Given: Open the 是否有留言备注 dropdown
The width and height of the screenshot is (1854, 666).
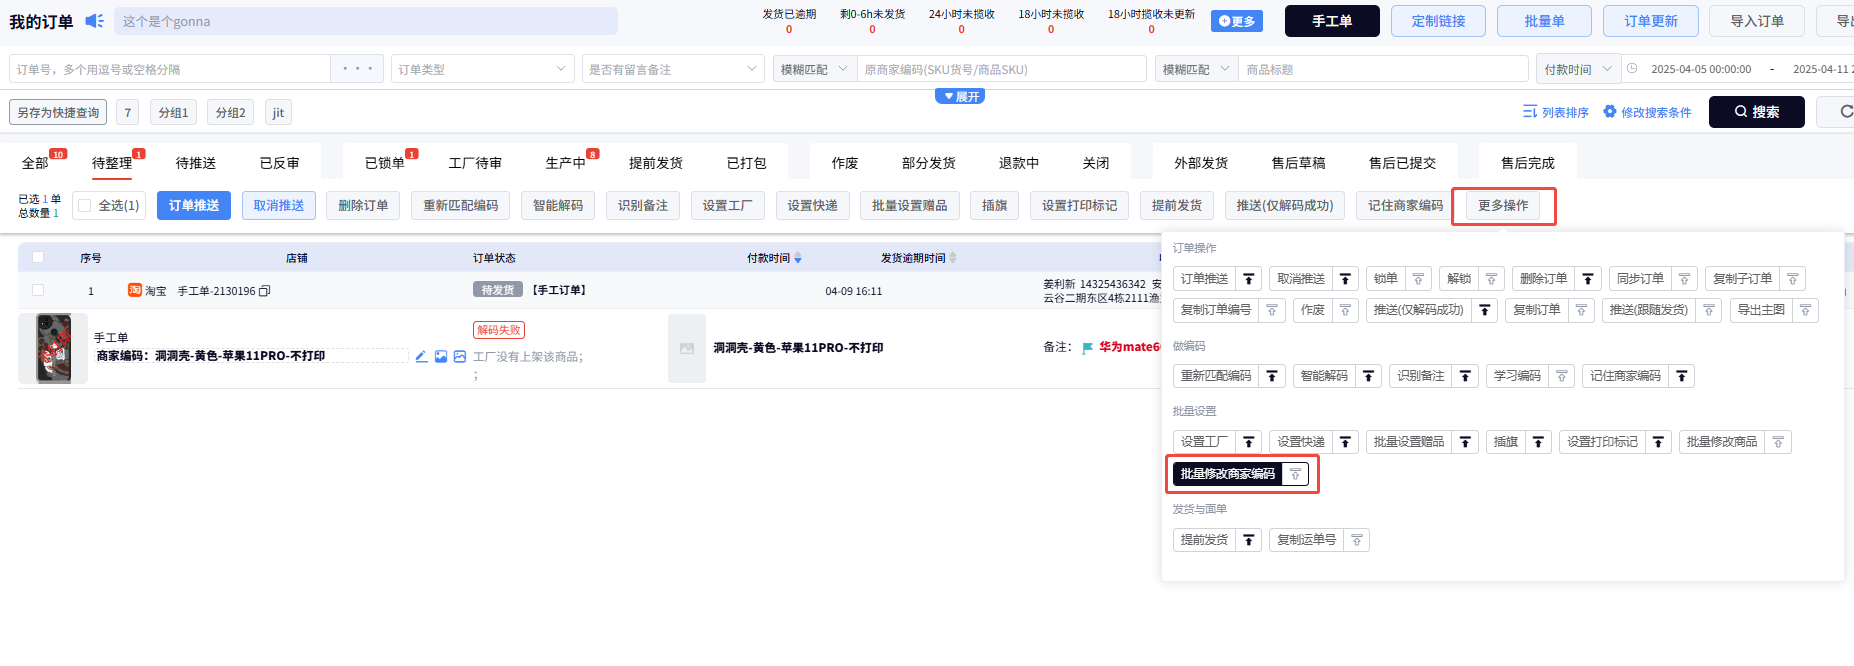Looking at the screenshot, I should point(672,69).
